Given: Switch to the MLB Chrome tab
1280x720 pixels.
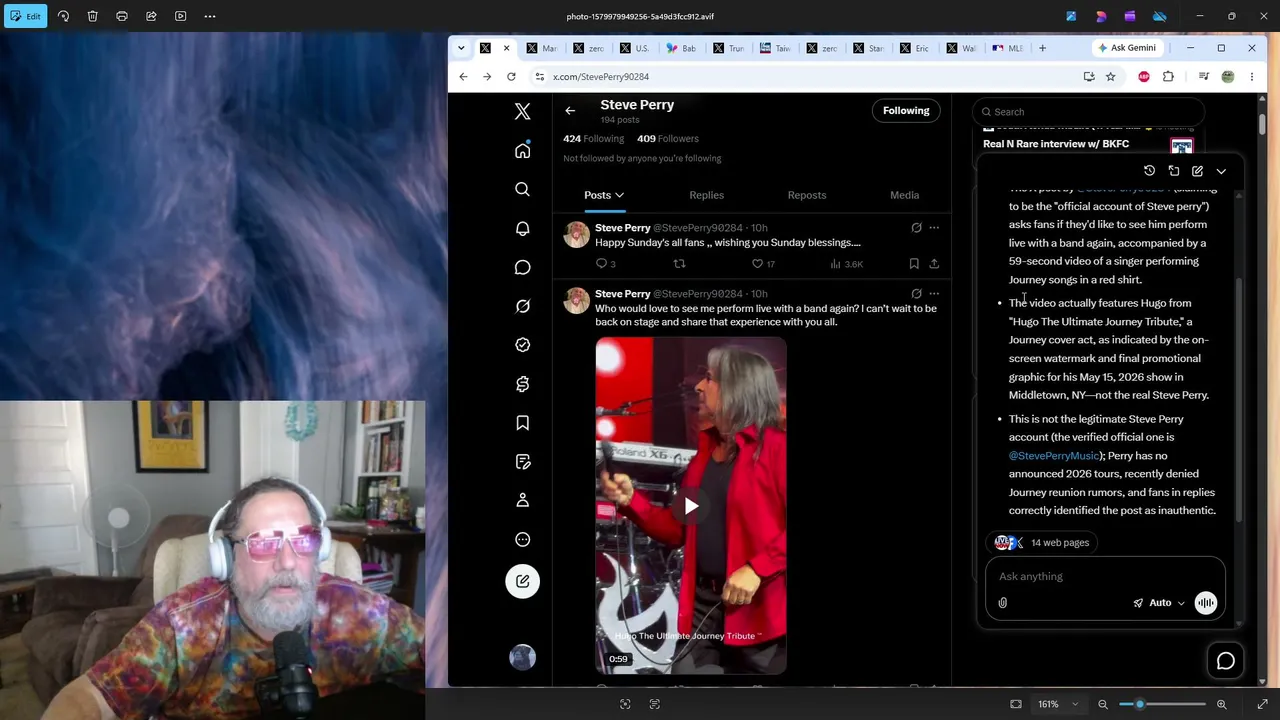Looking at the screenshot, I should pos(1008,48).
